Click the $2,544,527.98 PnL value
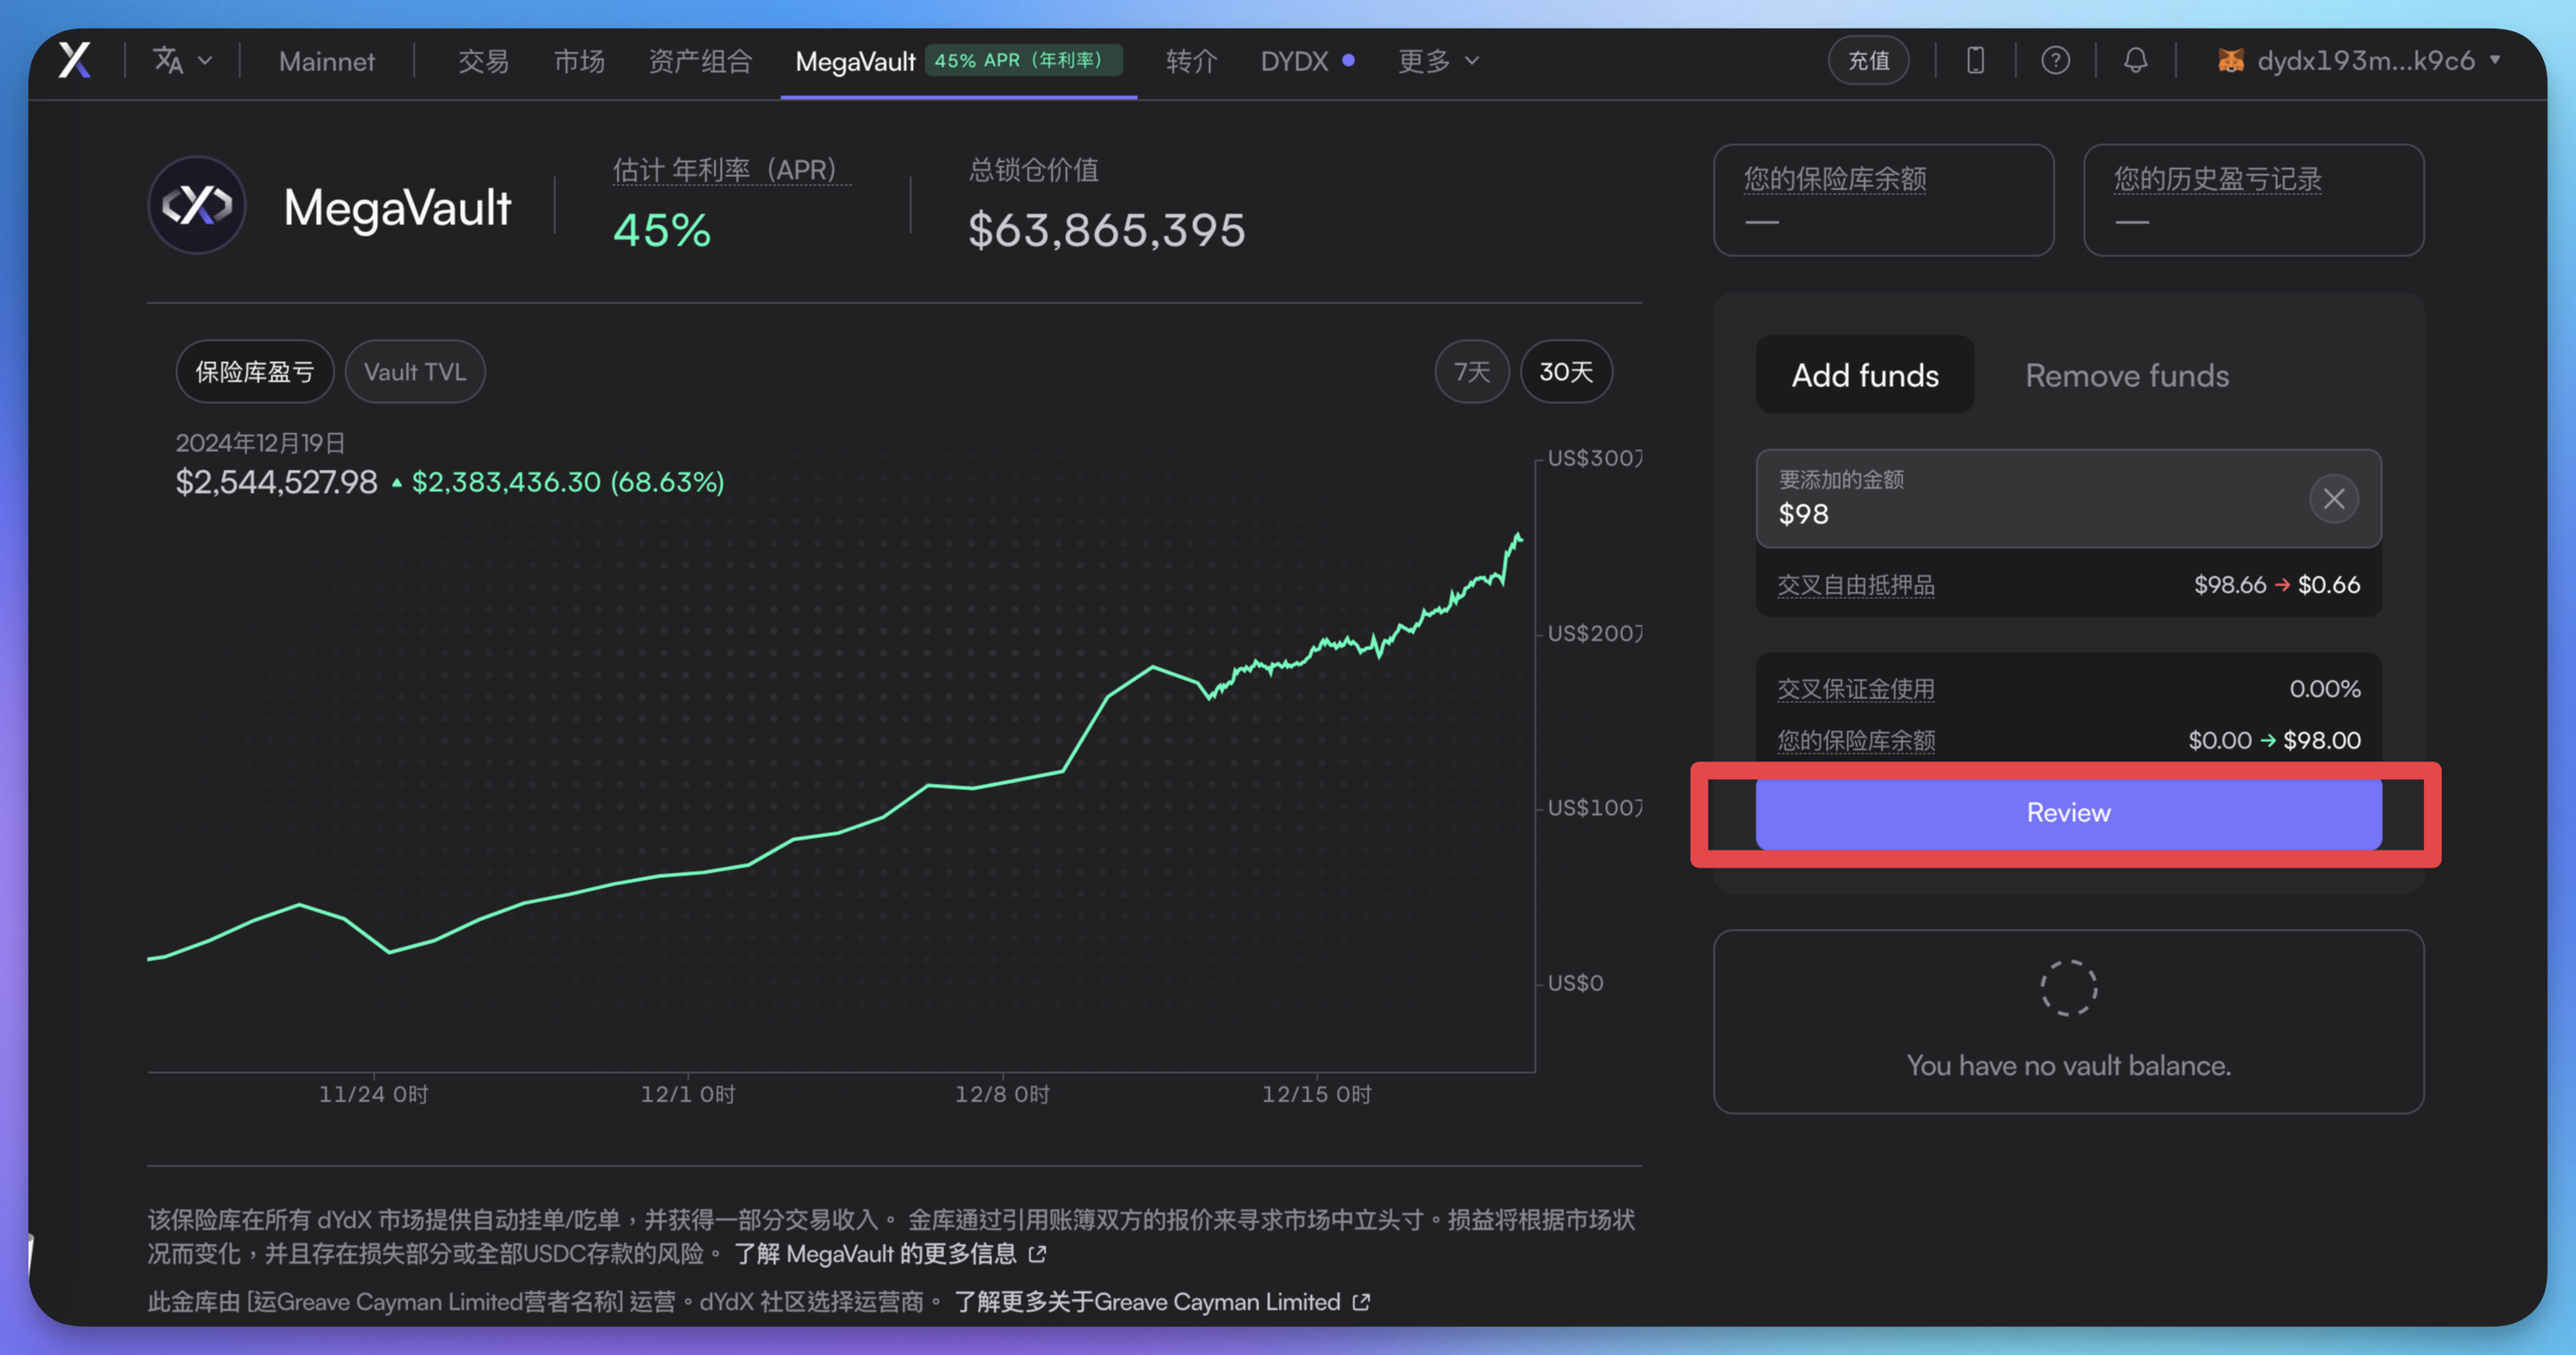This screenshot has height=1355, width=2576. point(276,482)
